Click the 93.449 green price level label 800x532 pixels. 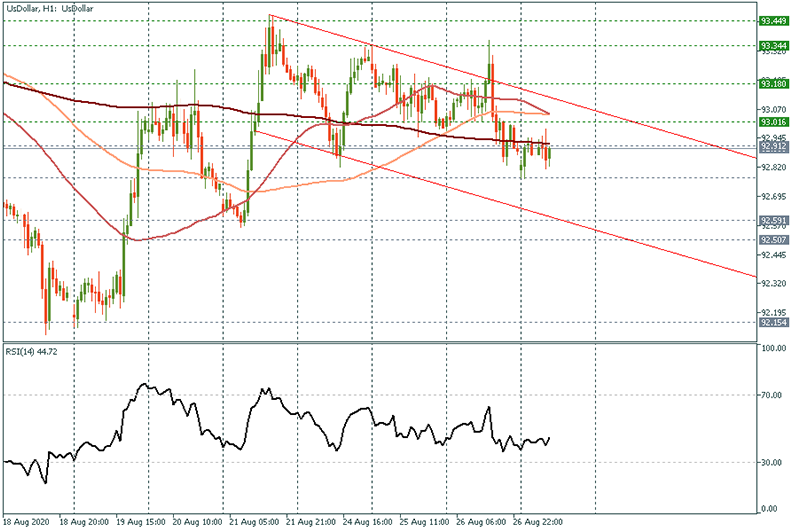[x=774, y=20]
